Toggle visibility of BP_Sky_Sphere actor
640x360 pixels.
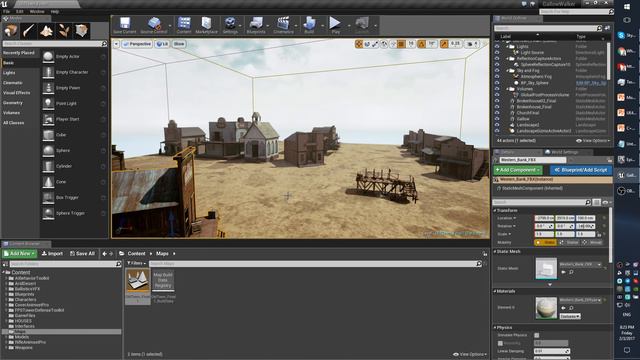point(497,82)
